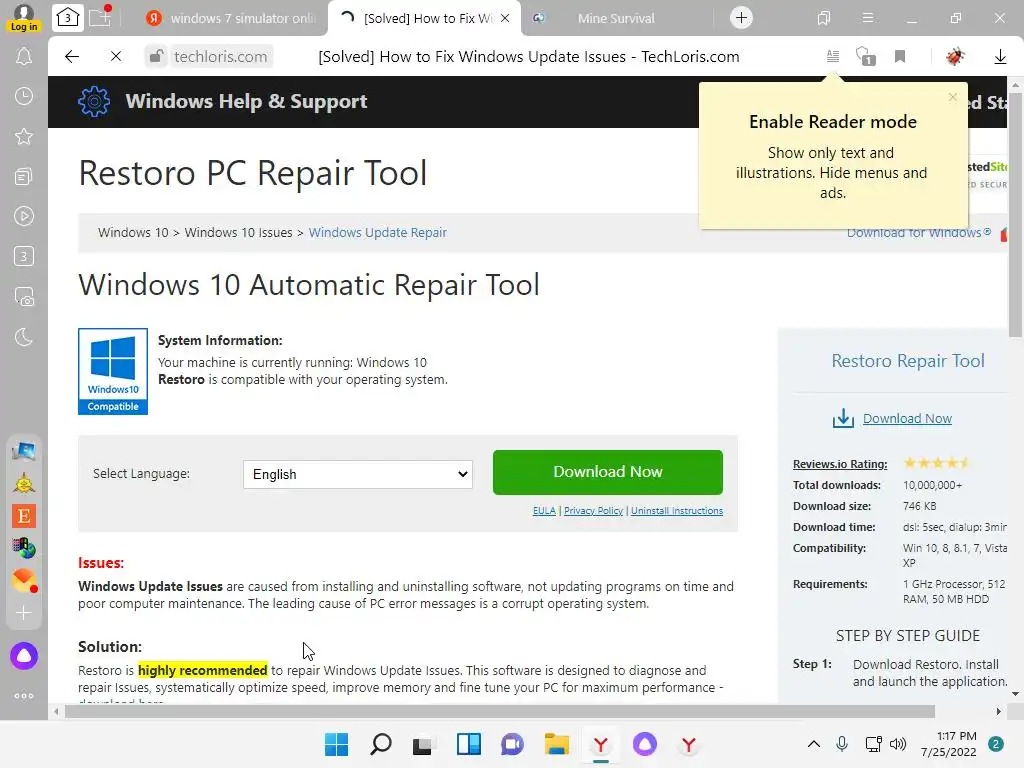The height and width of the screenshot is (768, 1024).
Task: Click the sidebar Download Now link
Action: pos(907,419)
